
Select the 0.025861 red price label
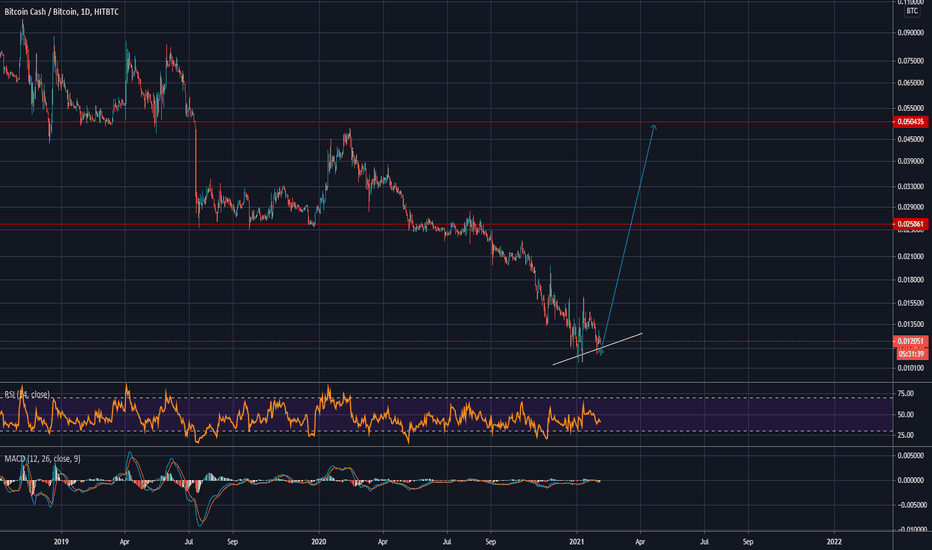[x=911, y=224]
